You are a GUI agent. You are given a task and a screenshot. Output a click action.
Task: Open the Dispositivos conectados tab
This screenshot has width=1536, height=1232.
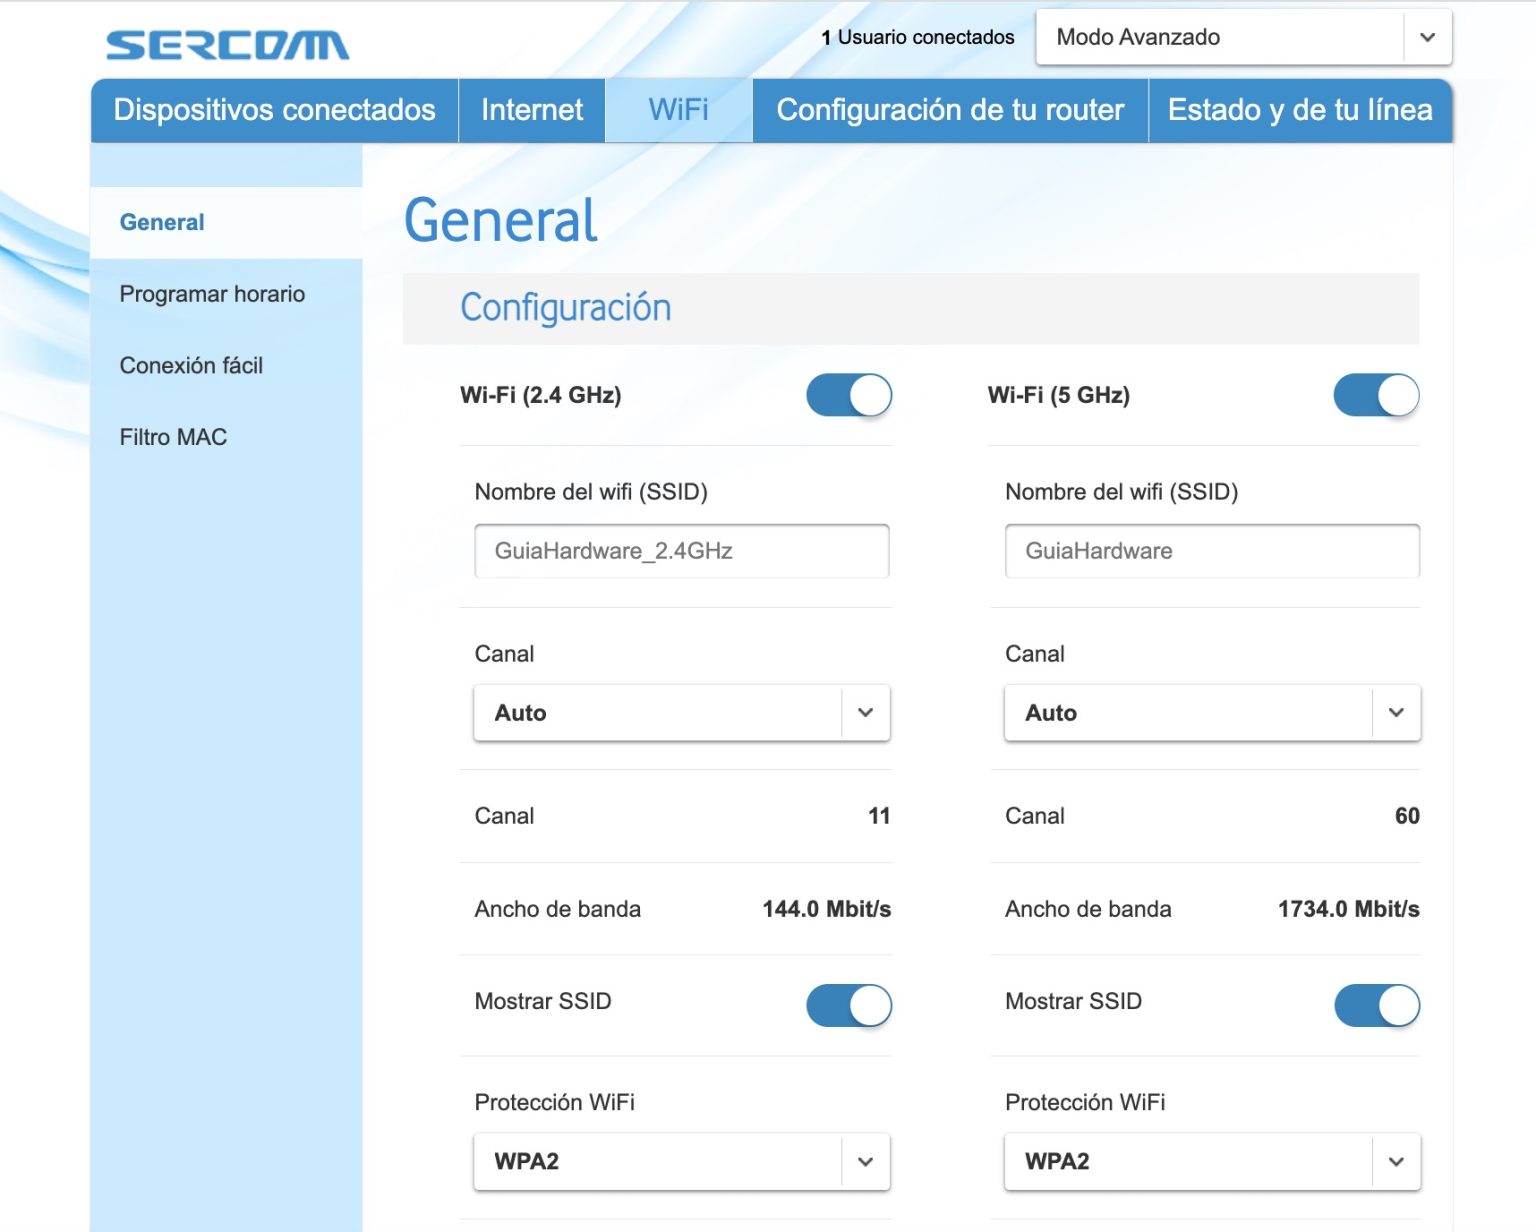click(x=273, y=110)
